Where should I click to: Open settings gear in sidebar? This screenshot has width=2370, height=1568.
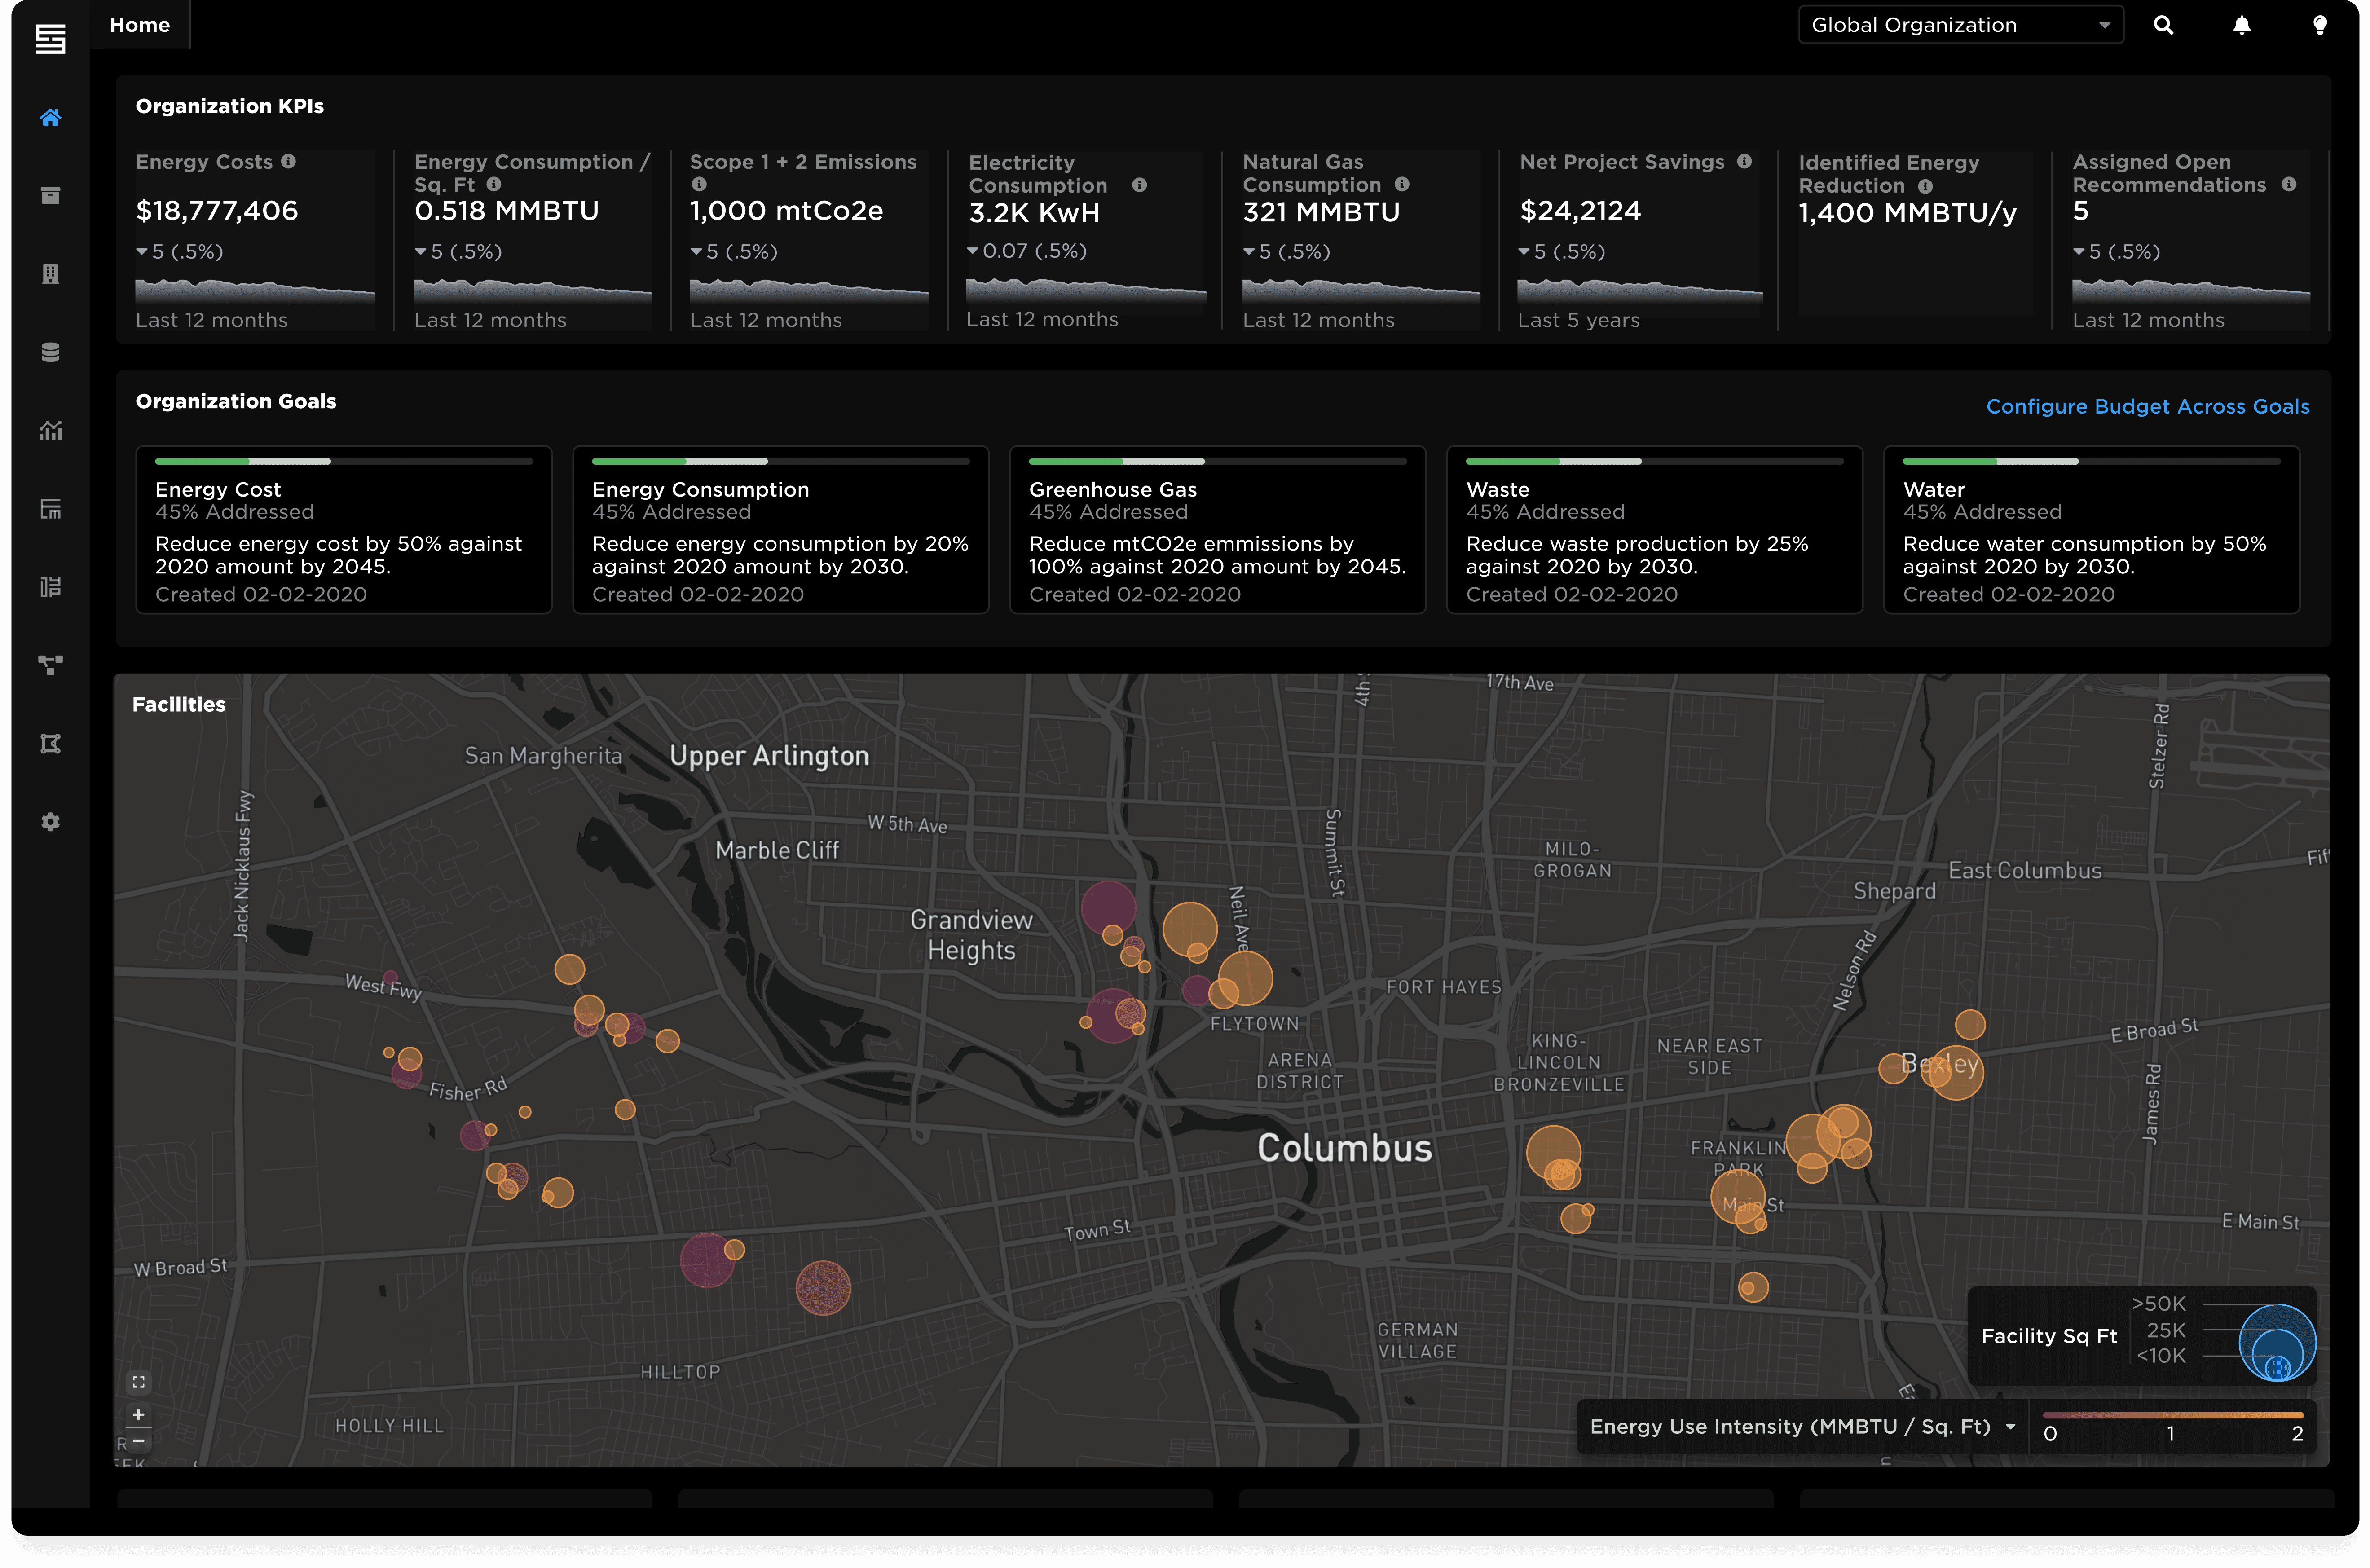50,822
